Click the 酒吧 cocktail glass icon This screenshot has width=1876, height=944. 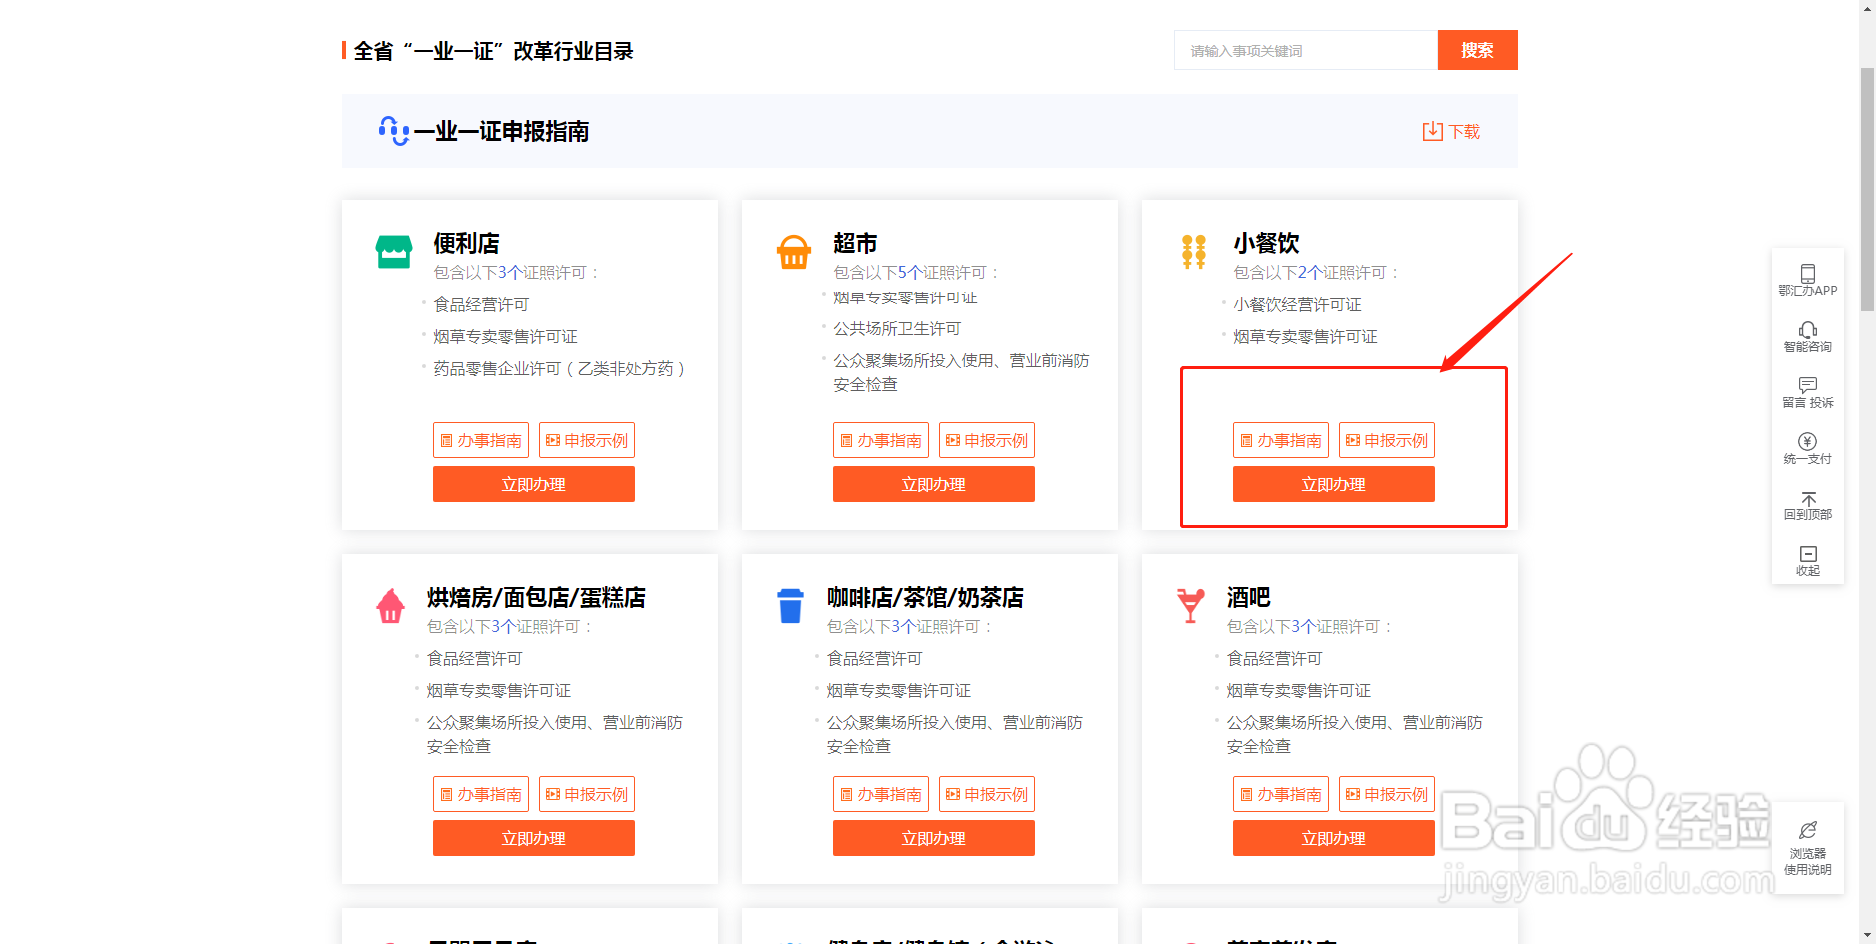pyautogui.click(x=1191, y=605)
